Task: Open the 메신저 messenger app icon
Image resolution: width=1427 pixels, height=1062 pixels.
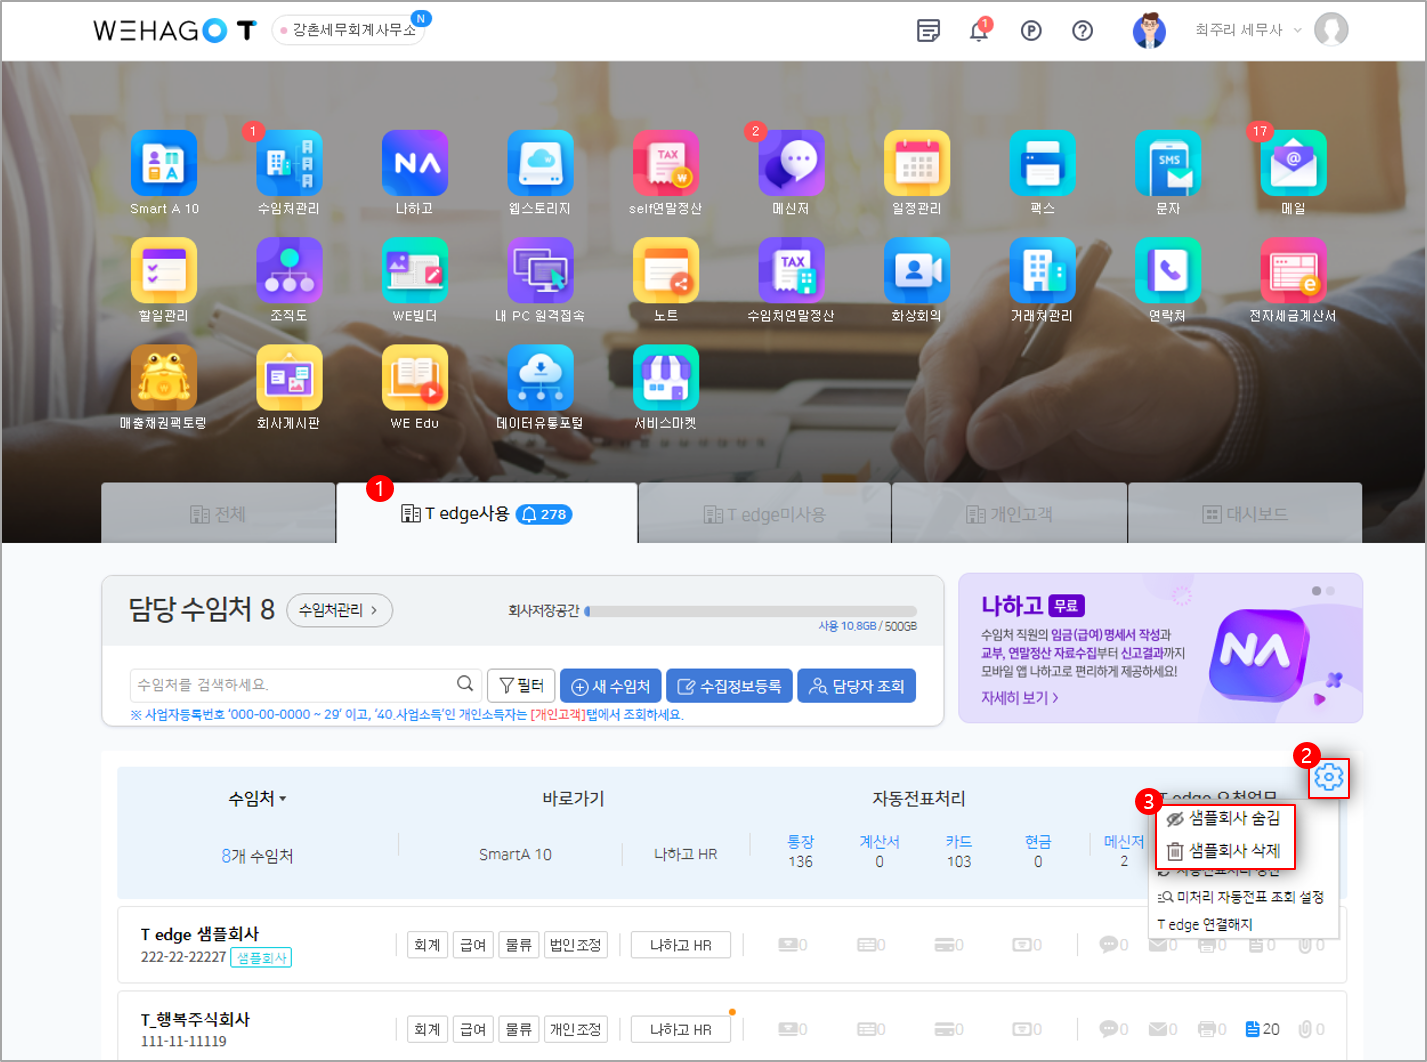Action: 791,164
